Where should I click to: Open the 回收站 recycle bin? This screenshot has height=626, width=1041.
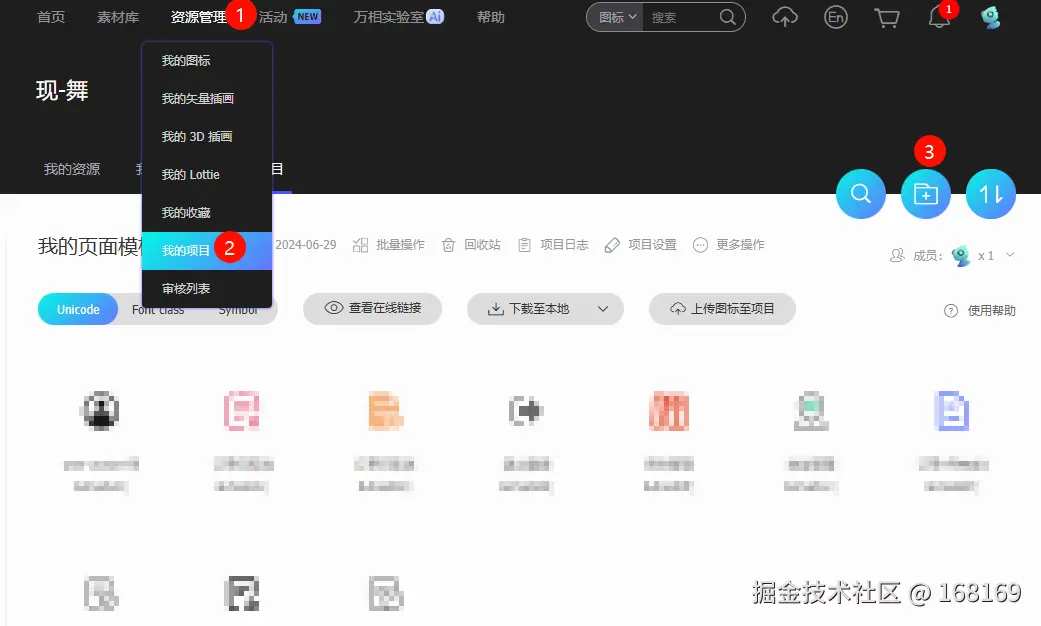471,244
